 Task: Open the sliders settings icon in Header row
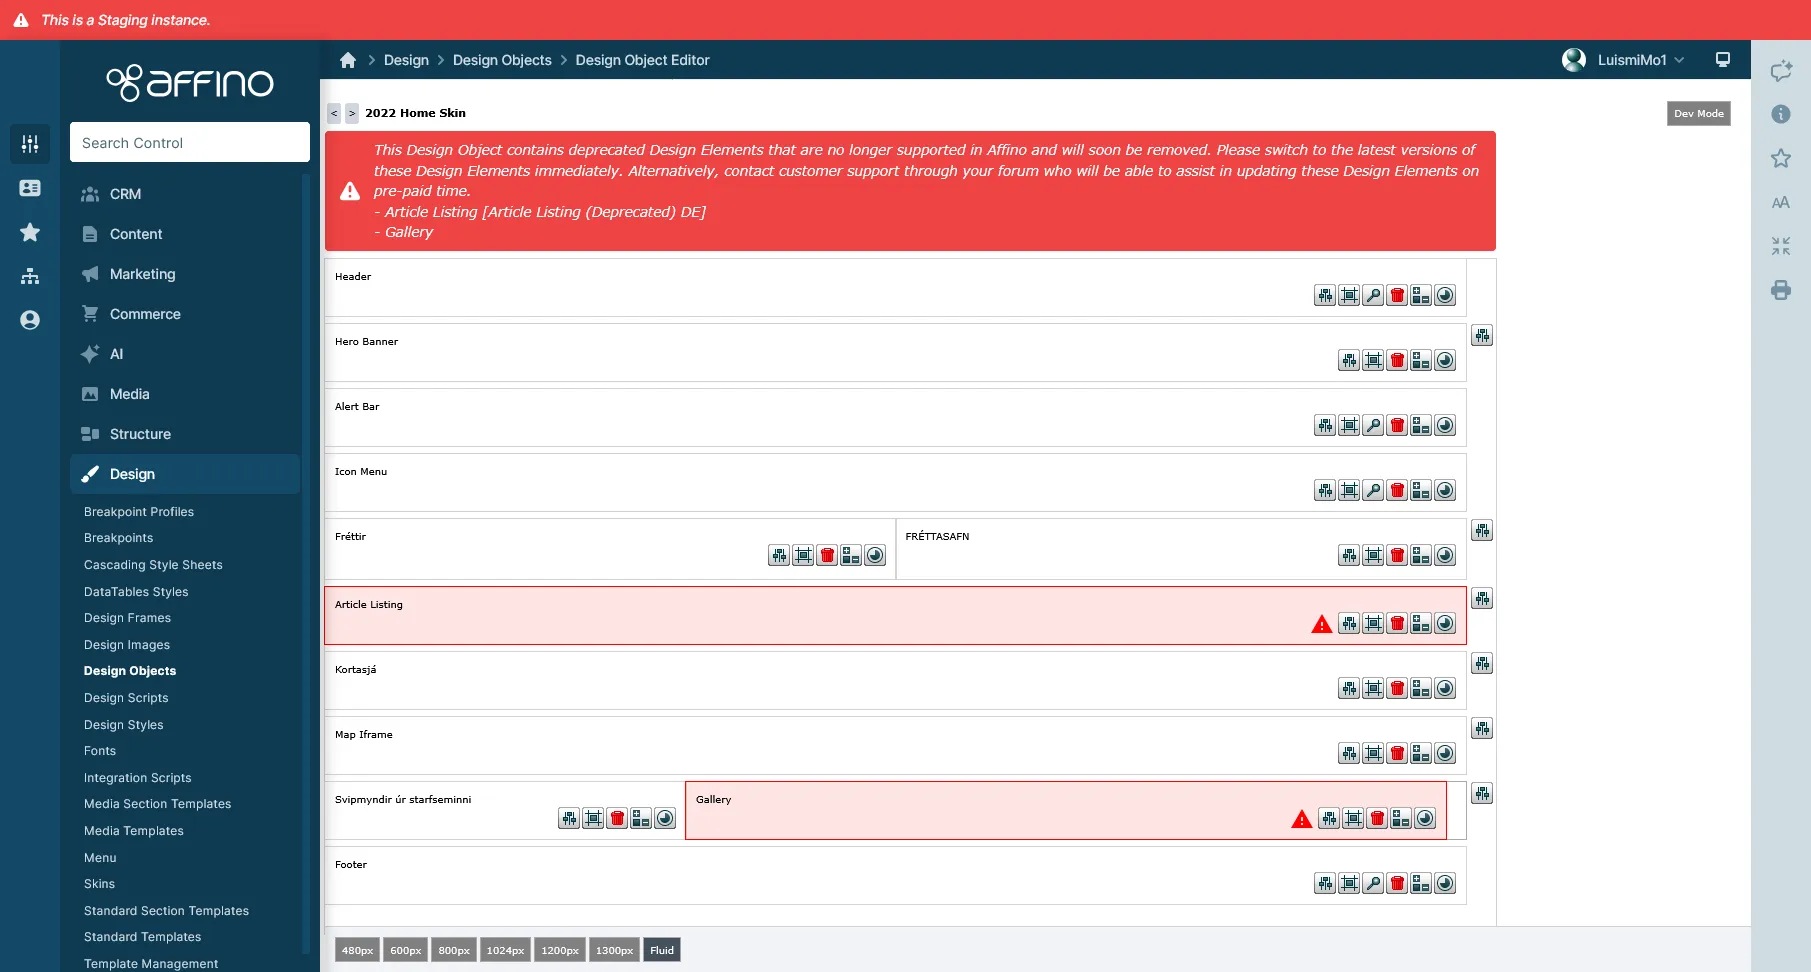[1325, 295]
